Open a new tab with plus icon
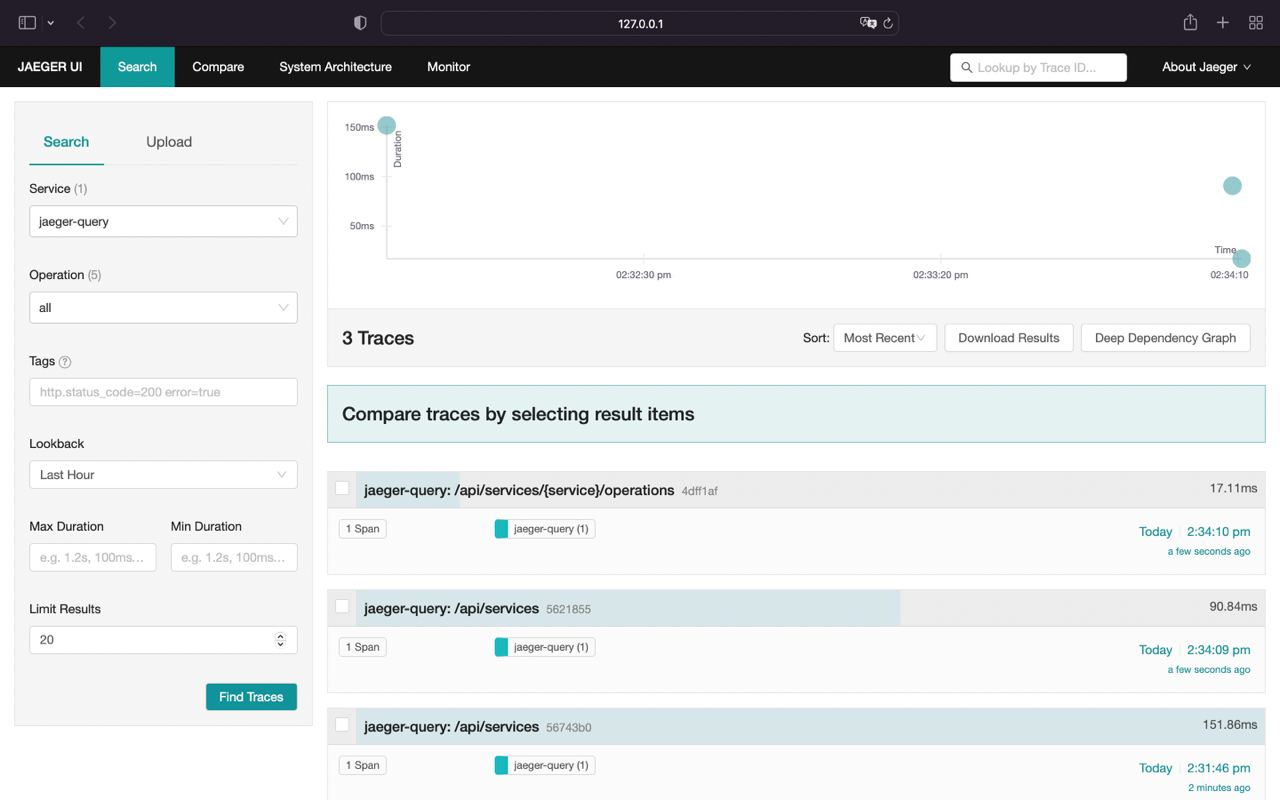The image size is (1280, 800). [1223, 23]
